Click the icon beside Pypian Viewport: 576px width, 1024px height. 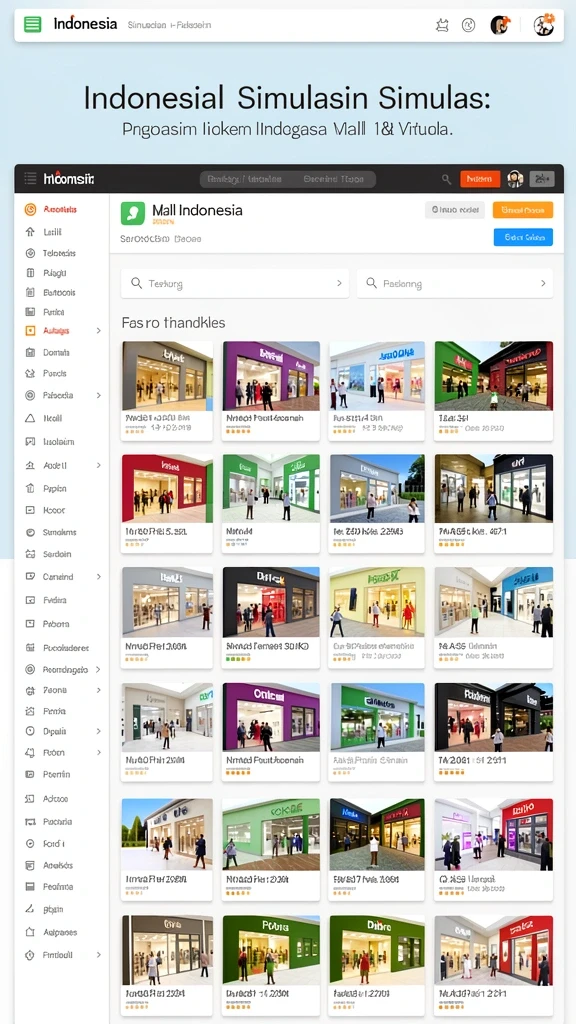click(29, 488)
